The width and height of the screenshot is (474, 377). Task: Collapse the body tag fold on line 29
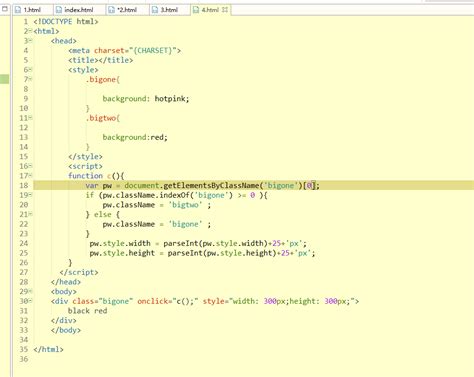30,291
